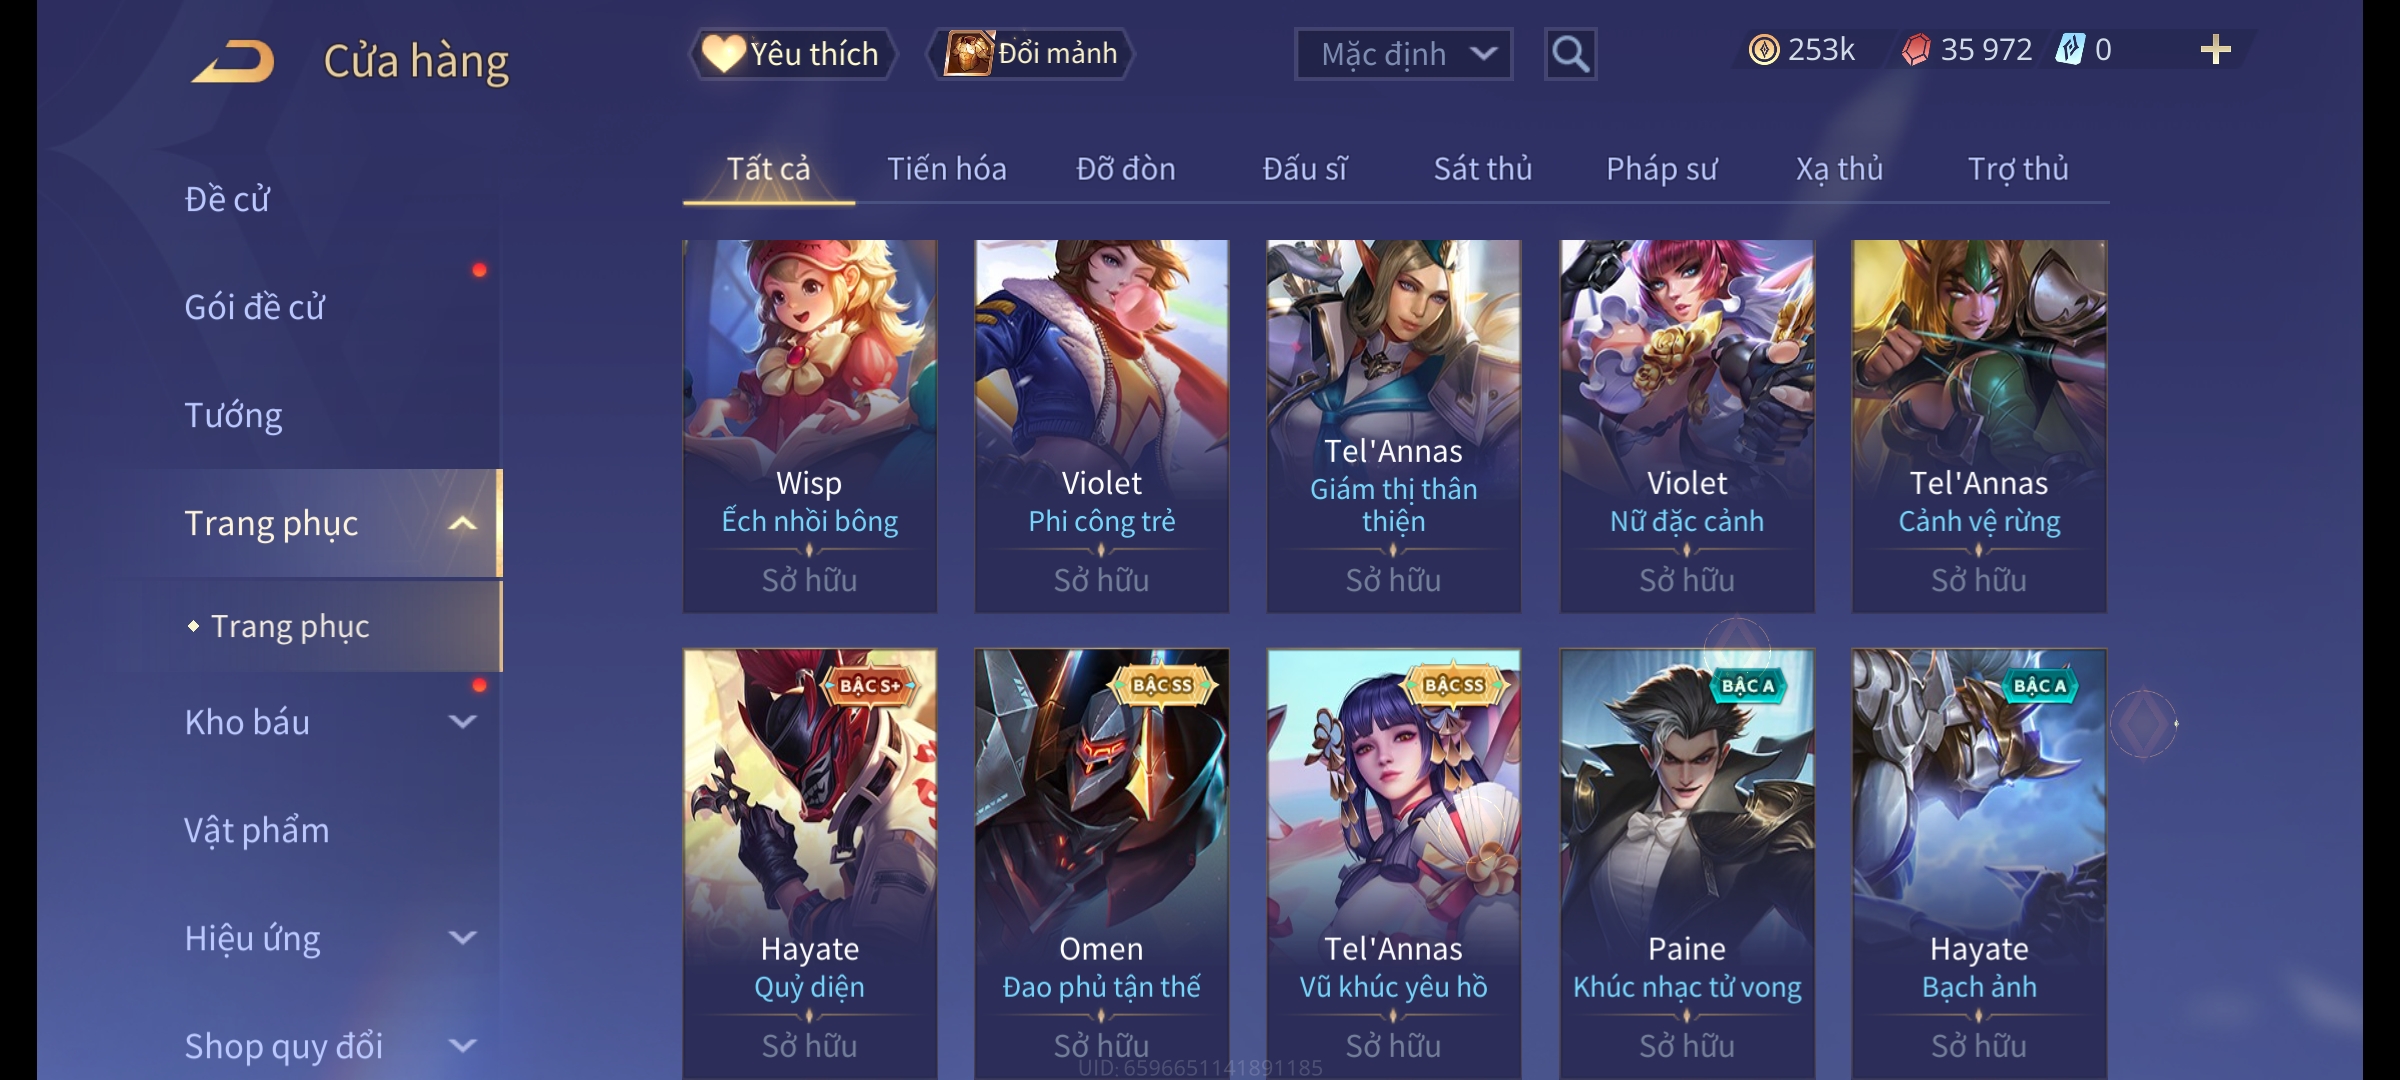Open the search magnifier icon
Viewport: 2400px width, 1080px height.
[1570, 54]
